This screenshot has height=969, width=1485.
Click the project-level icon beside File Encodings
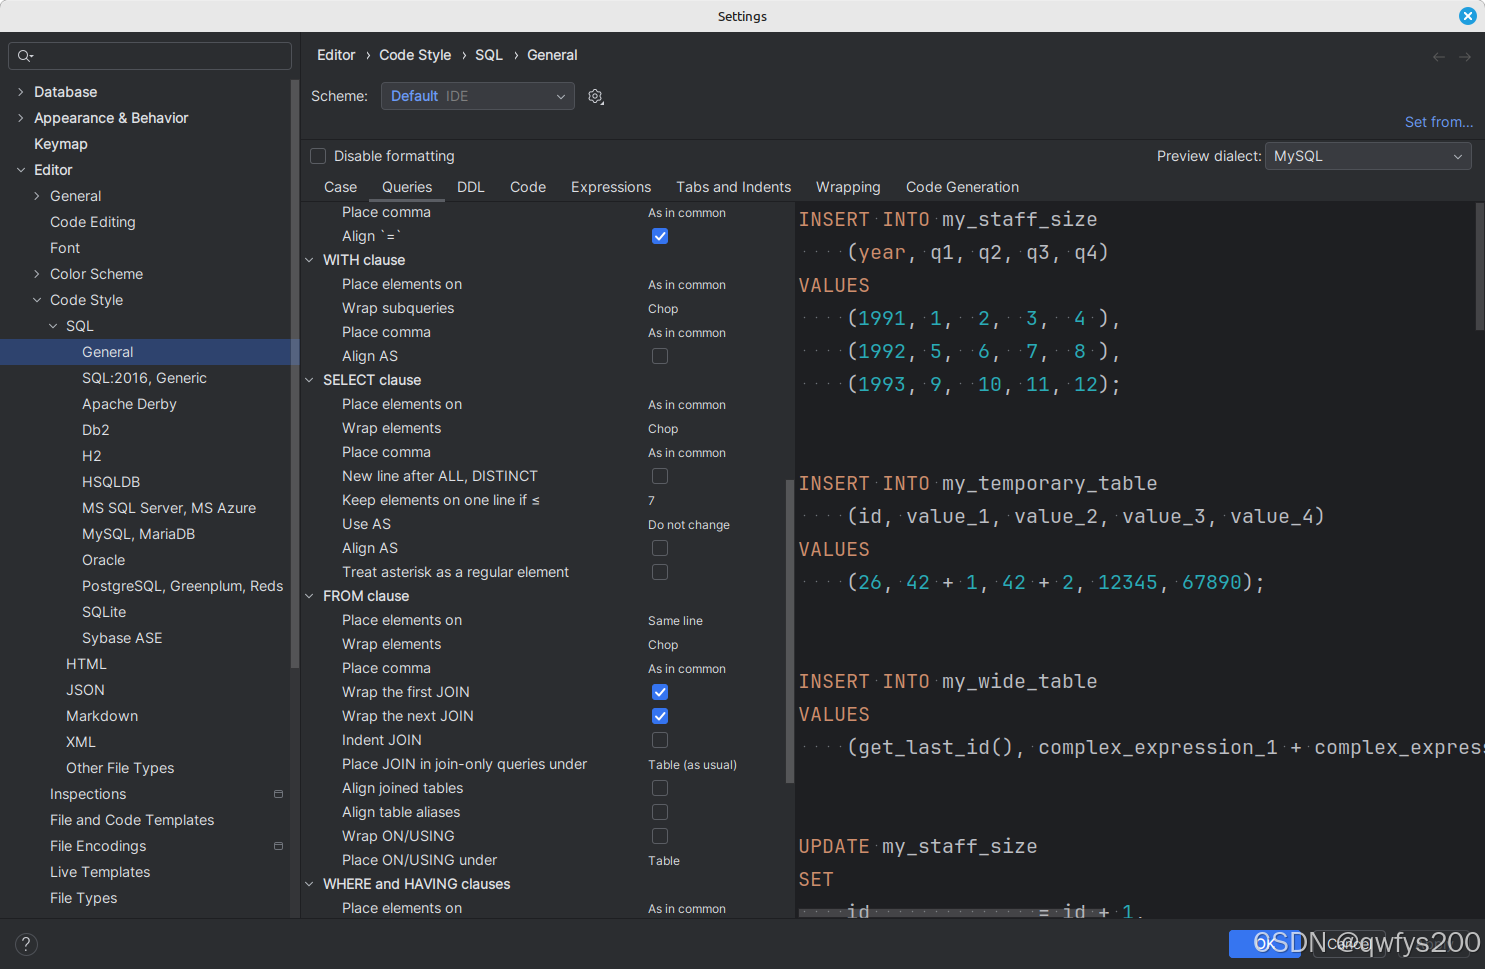(278, 846)
